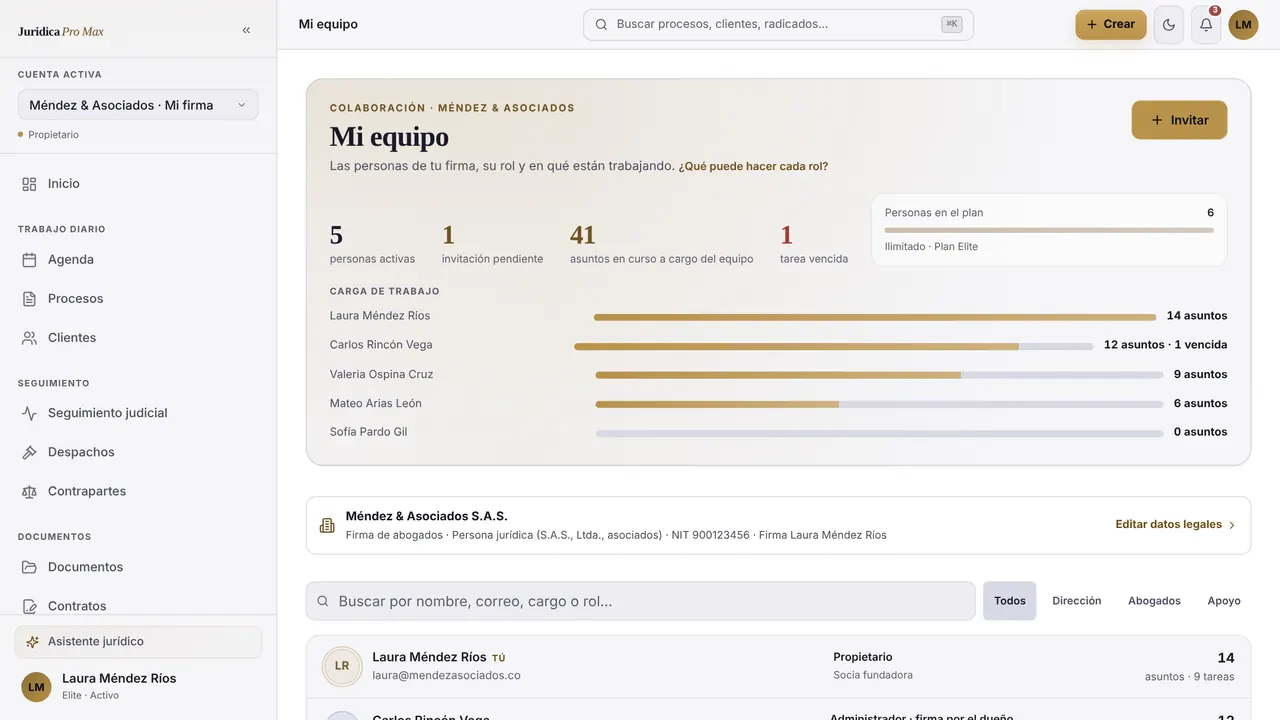Click the Clientes people icon
This screenshot has width=1280, height=720.
pos(29,338)
